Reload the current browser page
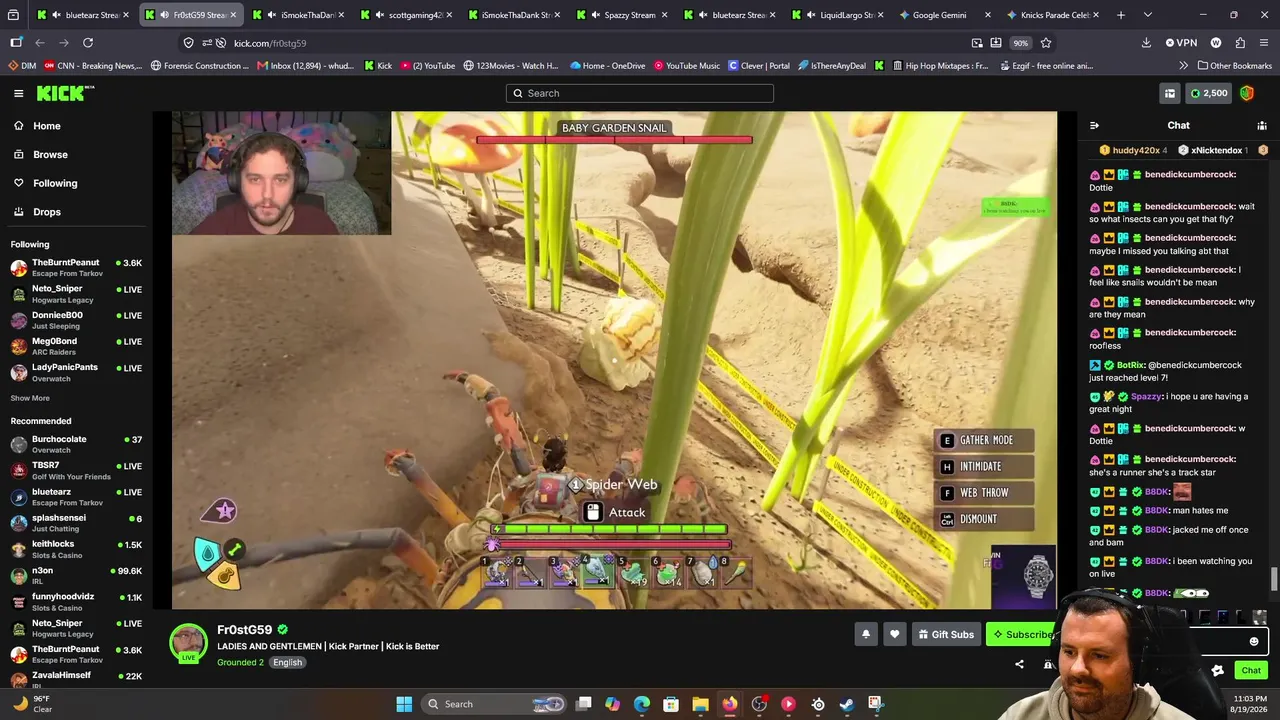Screen dimensions: 1280x720 88,43
